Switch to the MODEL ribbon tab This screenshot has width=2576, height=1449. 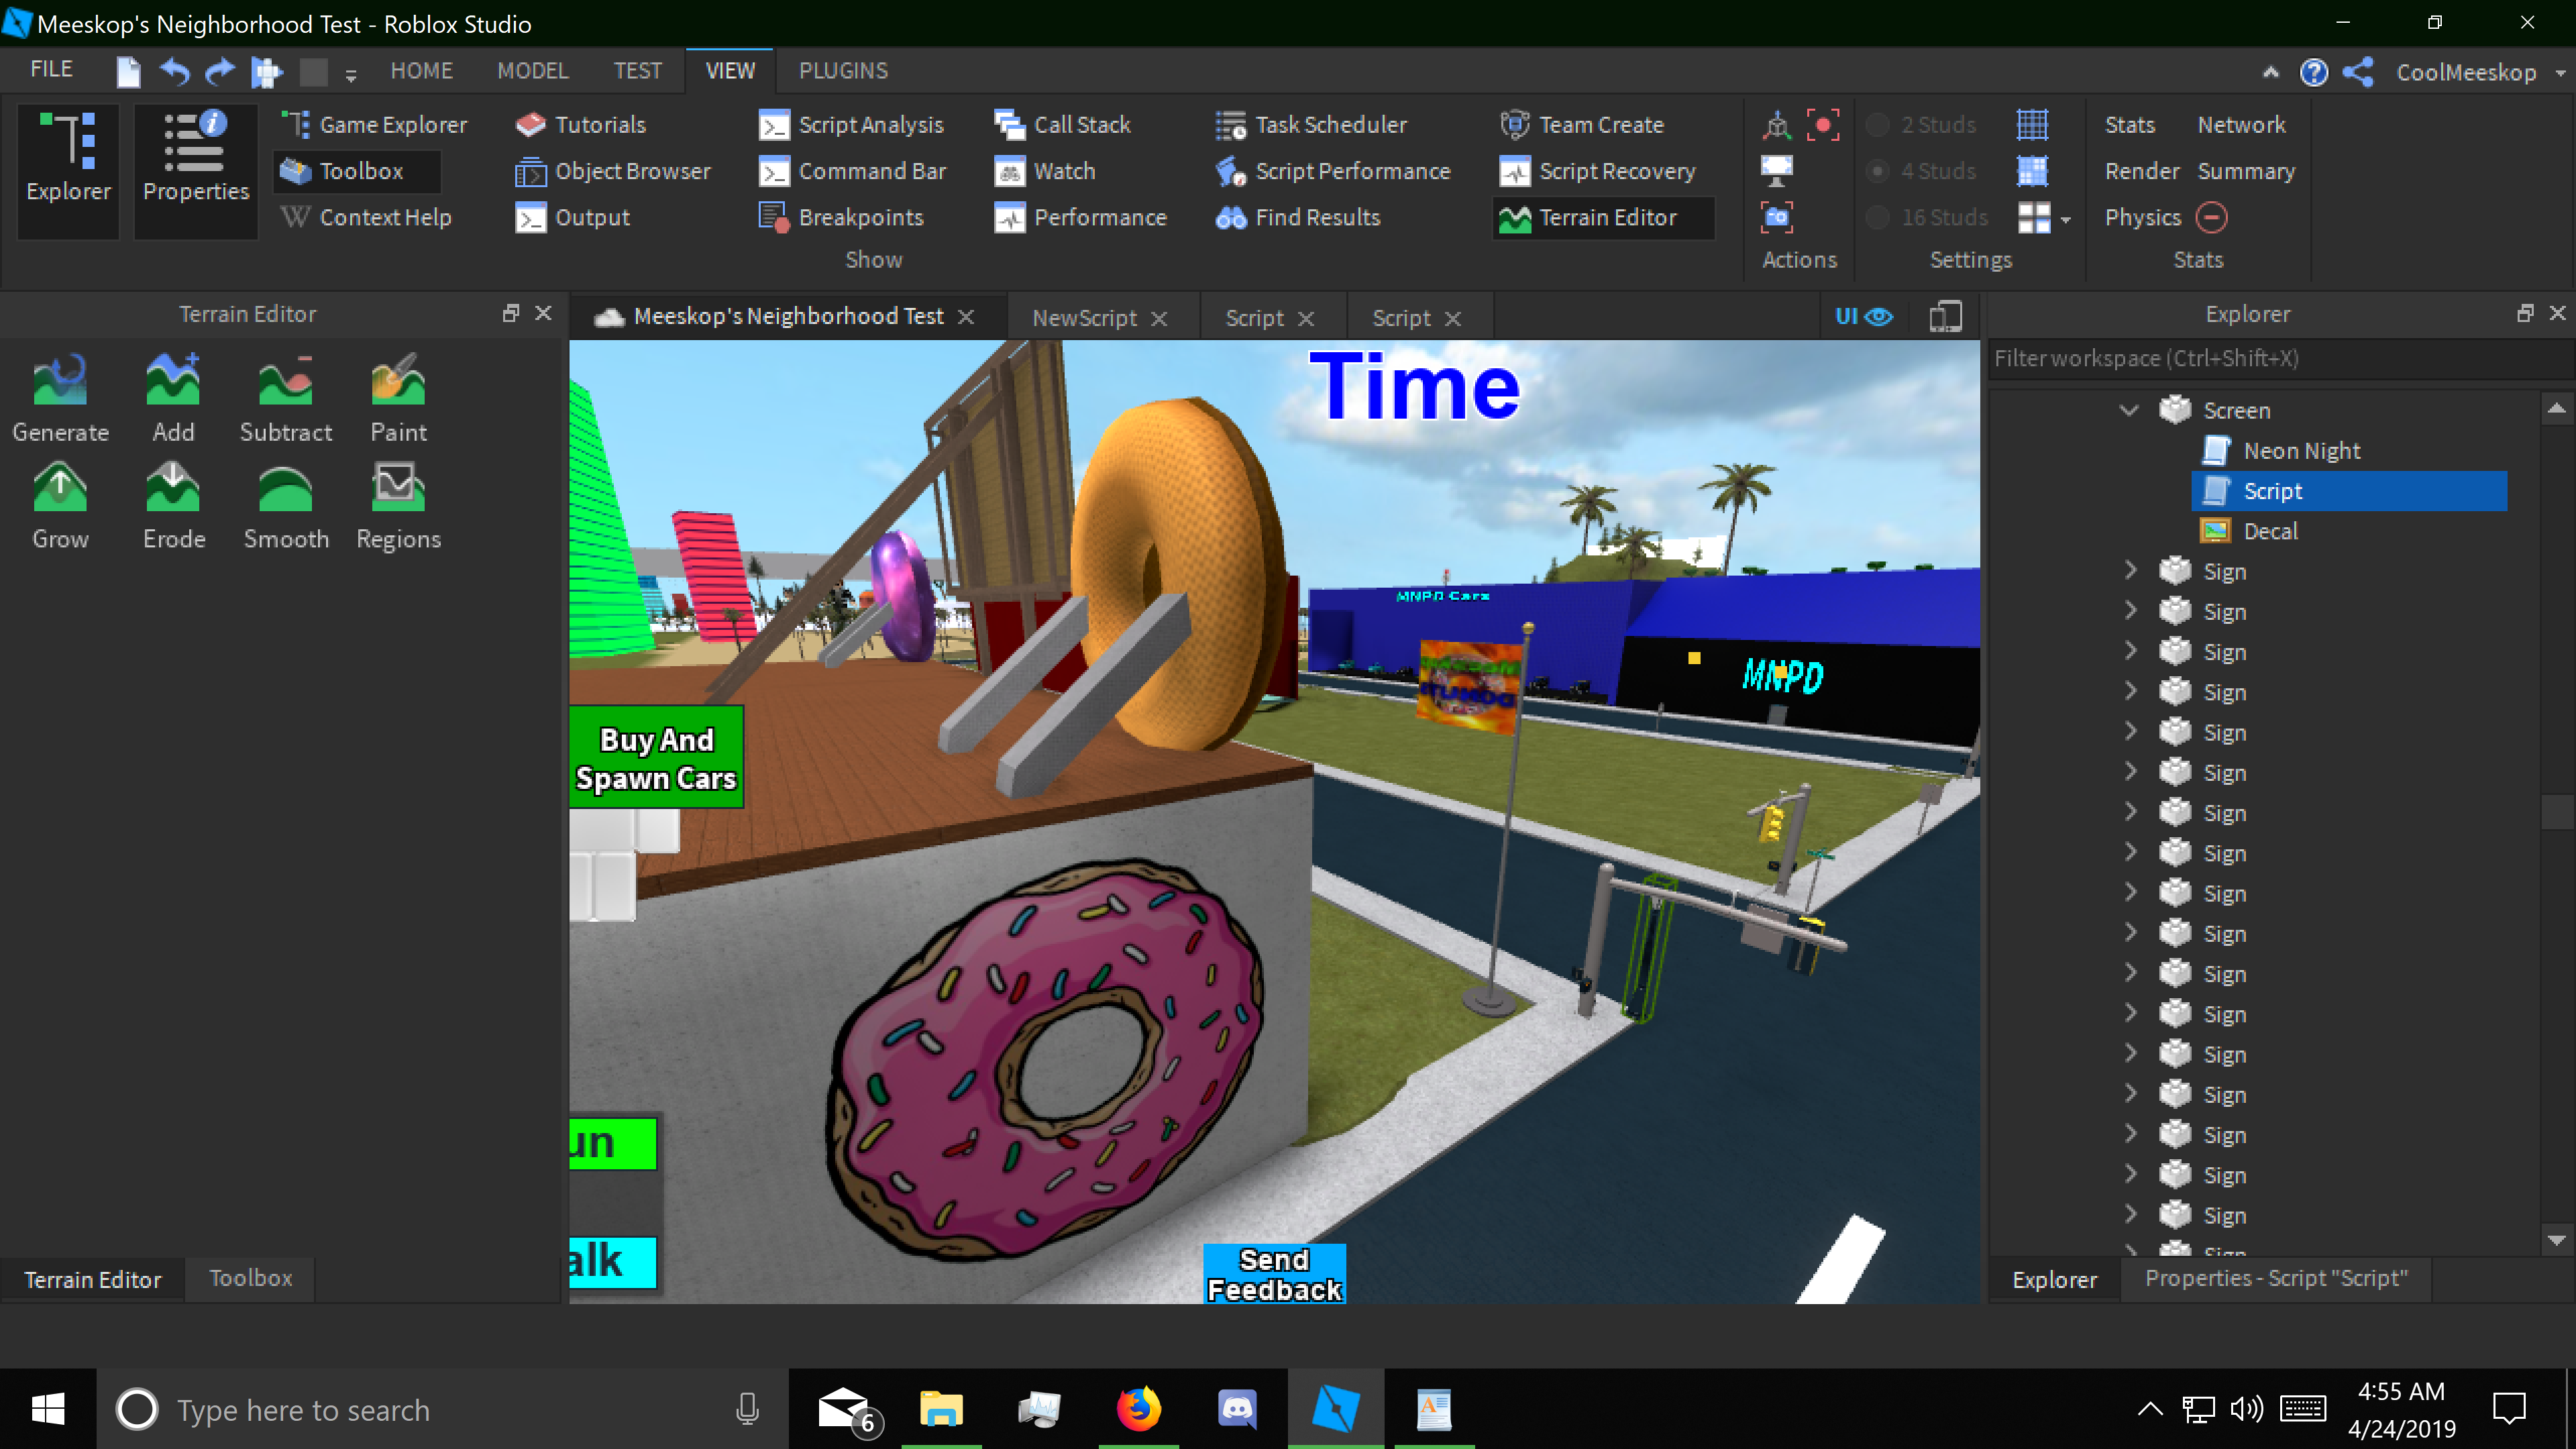(x=533, y=70)
